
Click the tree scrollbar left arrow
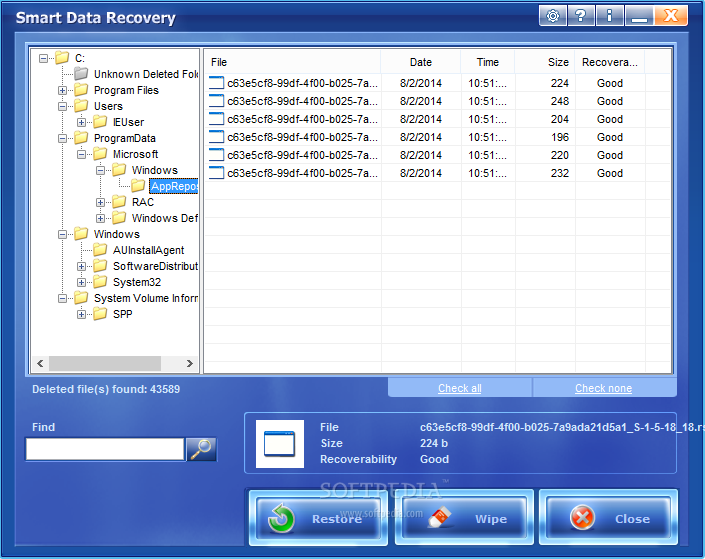[40, 363]
